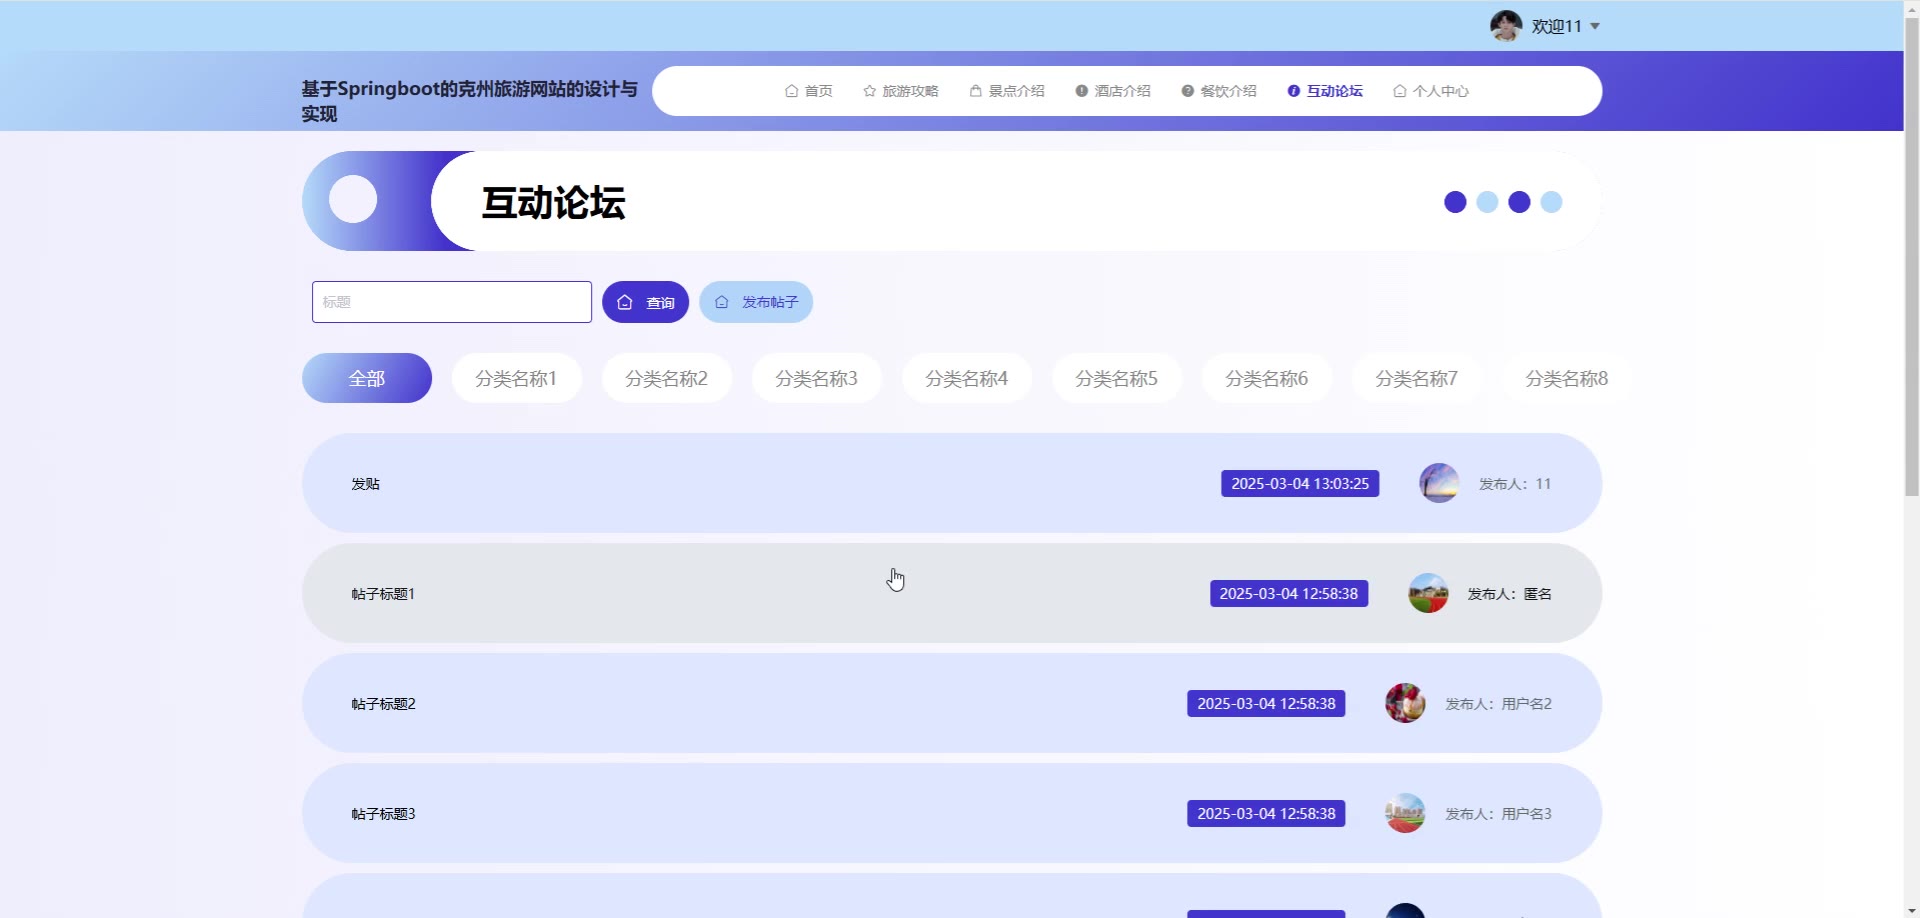This screenshot has height=918, width=1920.
Task: Focus the 标题 search input field
Action: click(451, 302)
